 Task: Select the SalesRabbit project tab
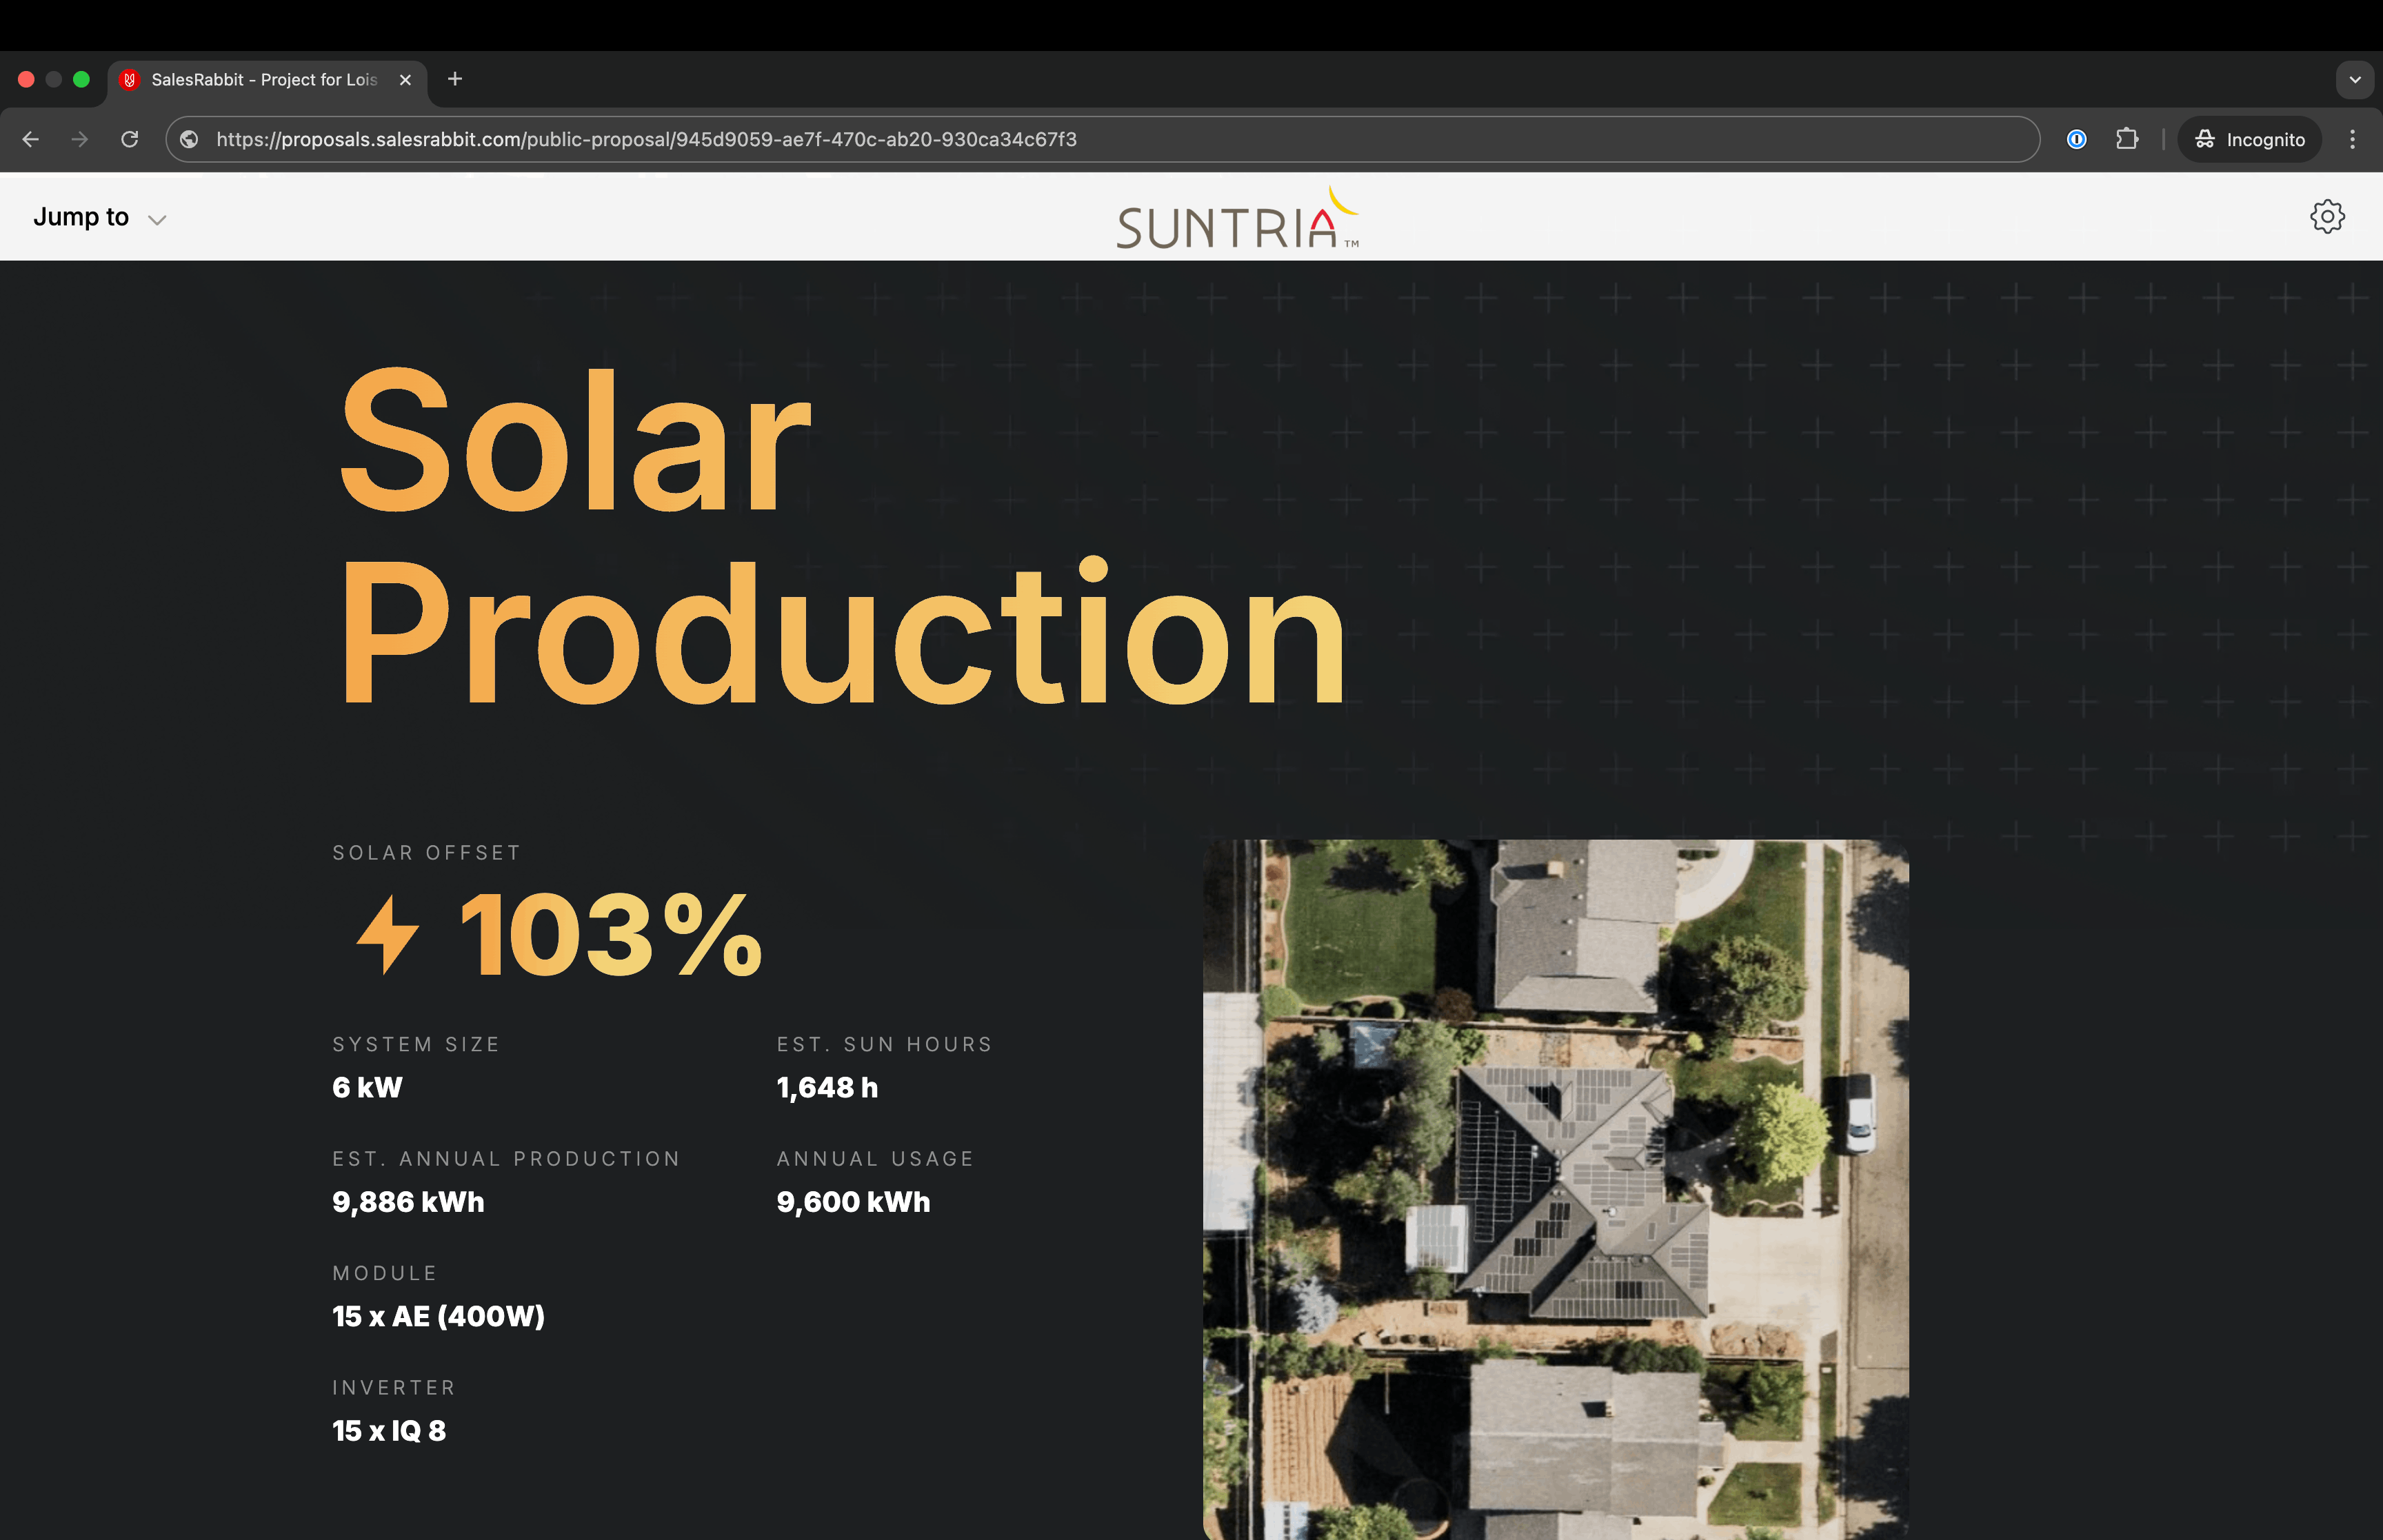click(264, 79)
